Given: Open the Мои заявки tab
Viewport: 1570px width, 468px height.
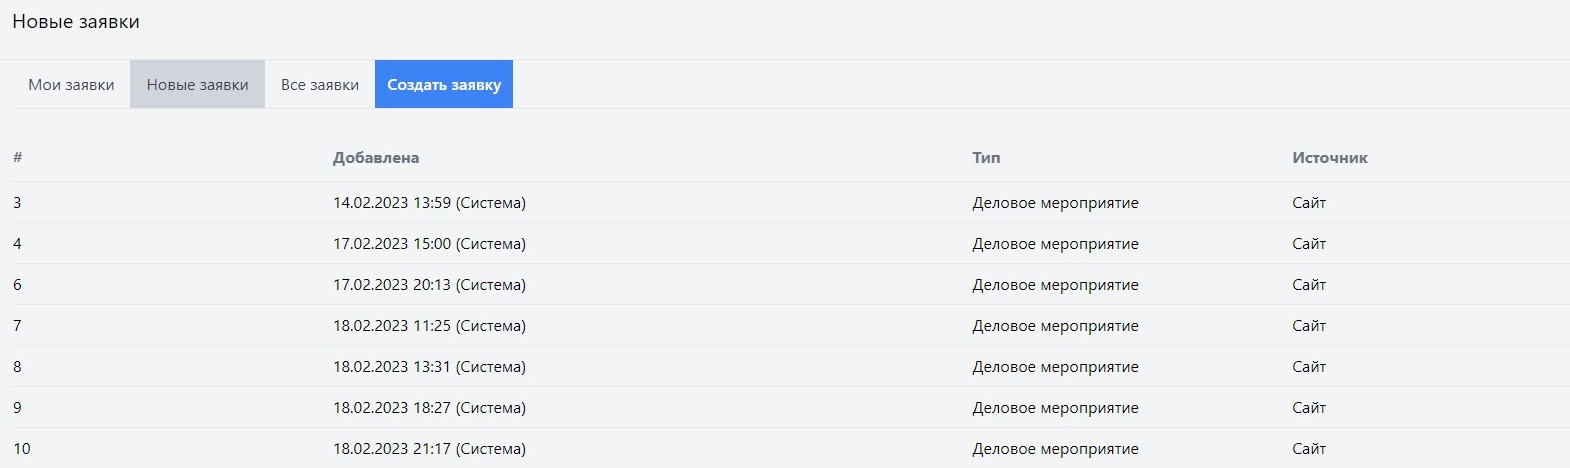Looking at the screenshot, I should point(71,85).
